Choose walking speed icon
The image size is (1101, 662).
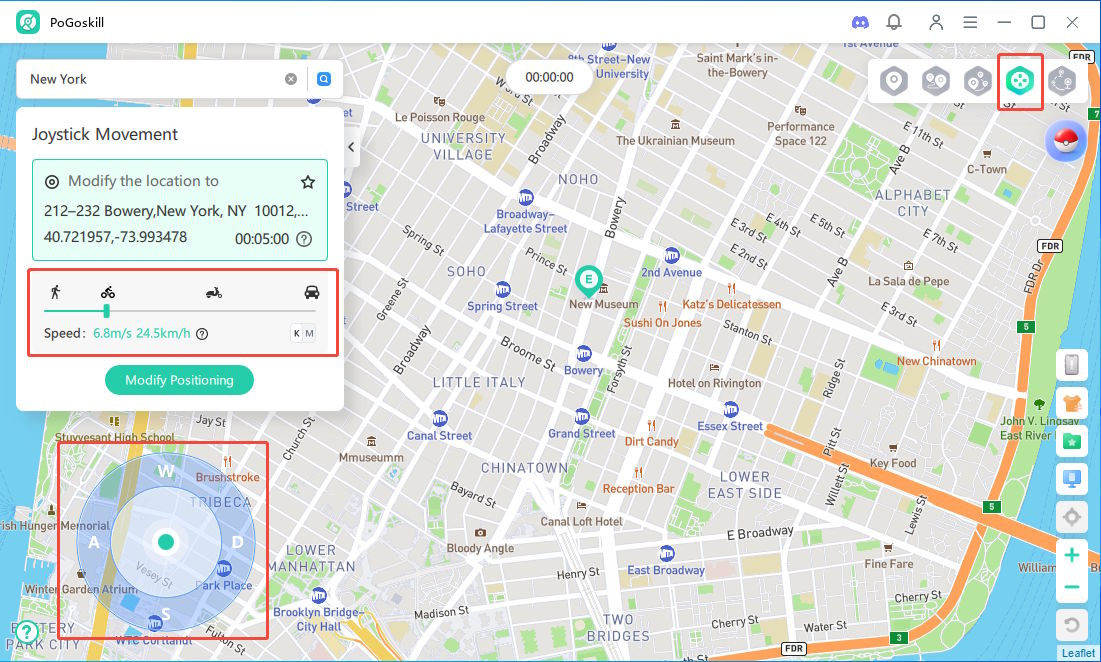click(x=55, y=292)
